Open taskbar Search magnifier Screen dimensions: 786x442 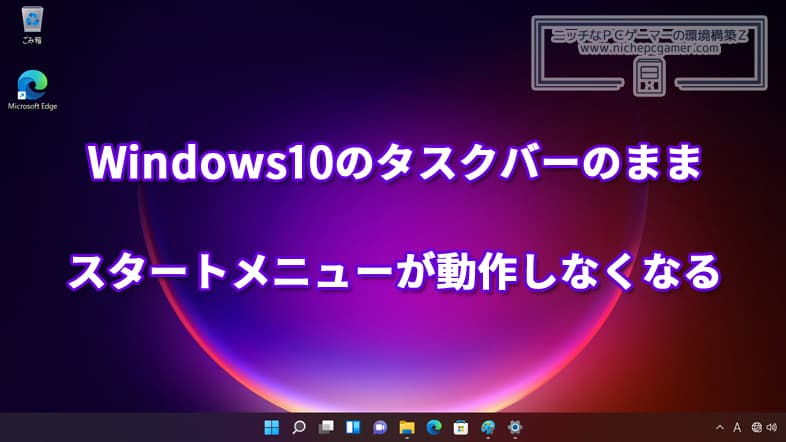299,427
